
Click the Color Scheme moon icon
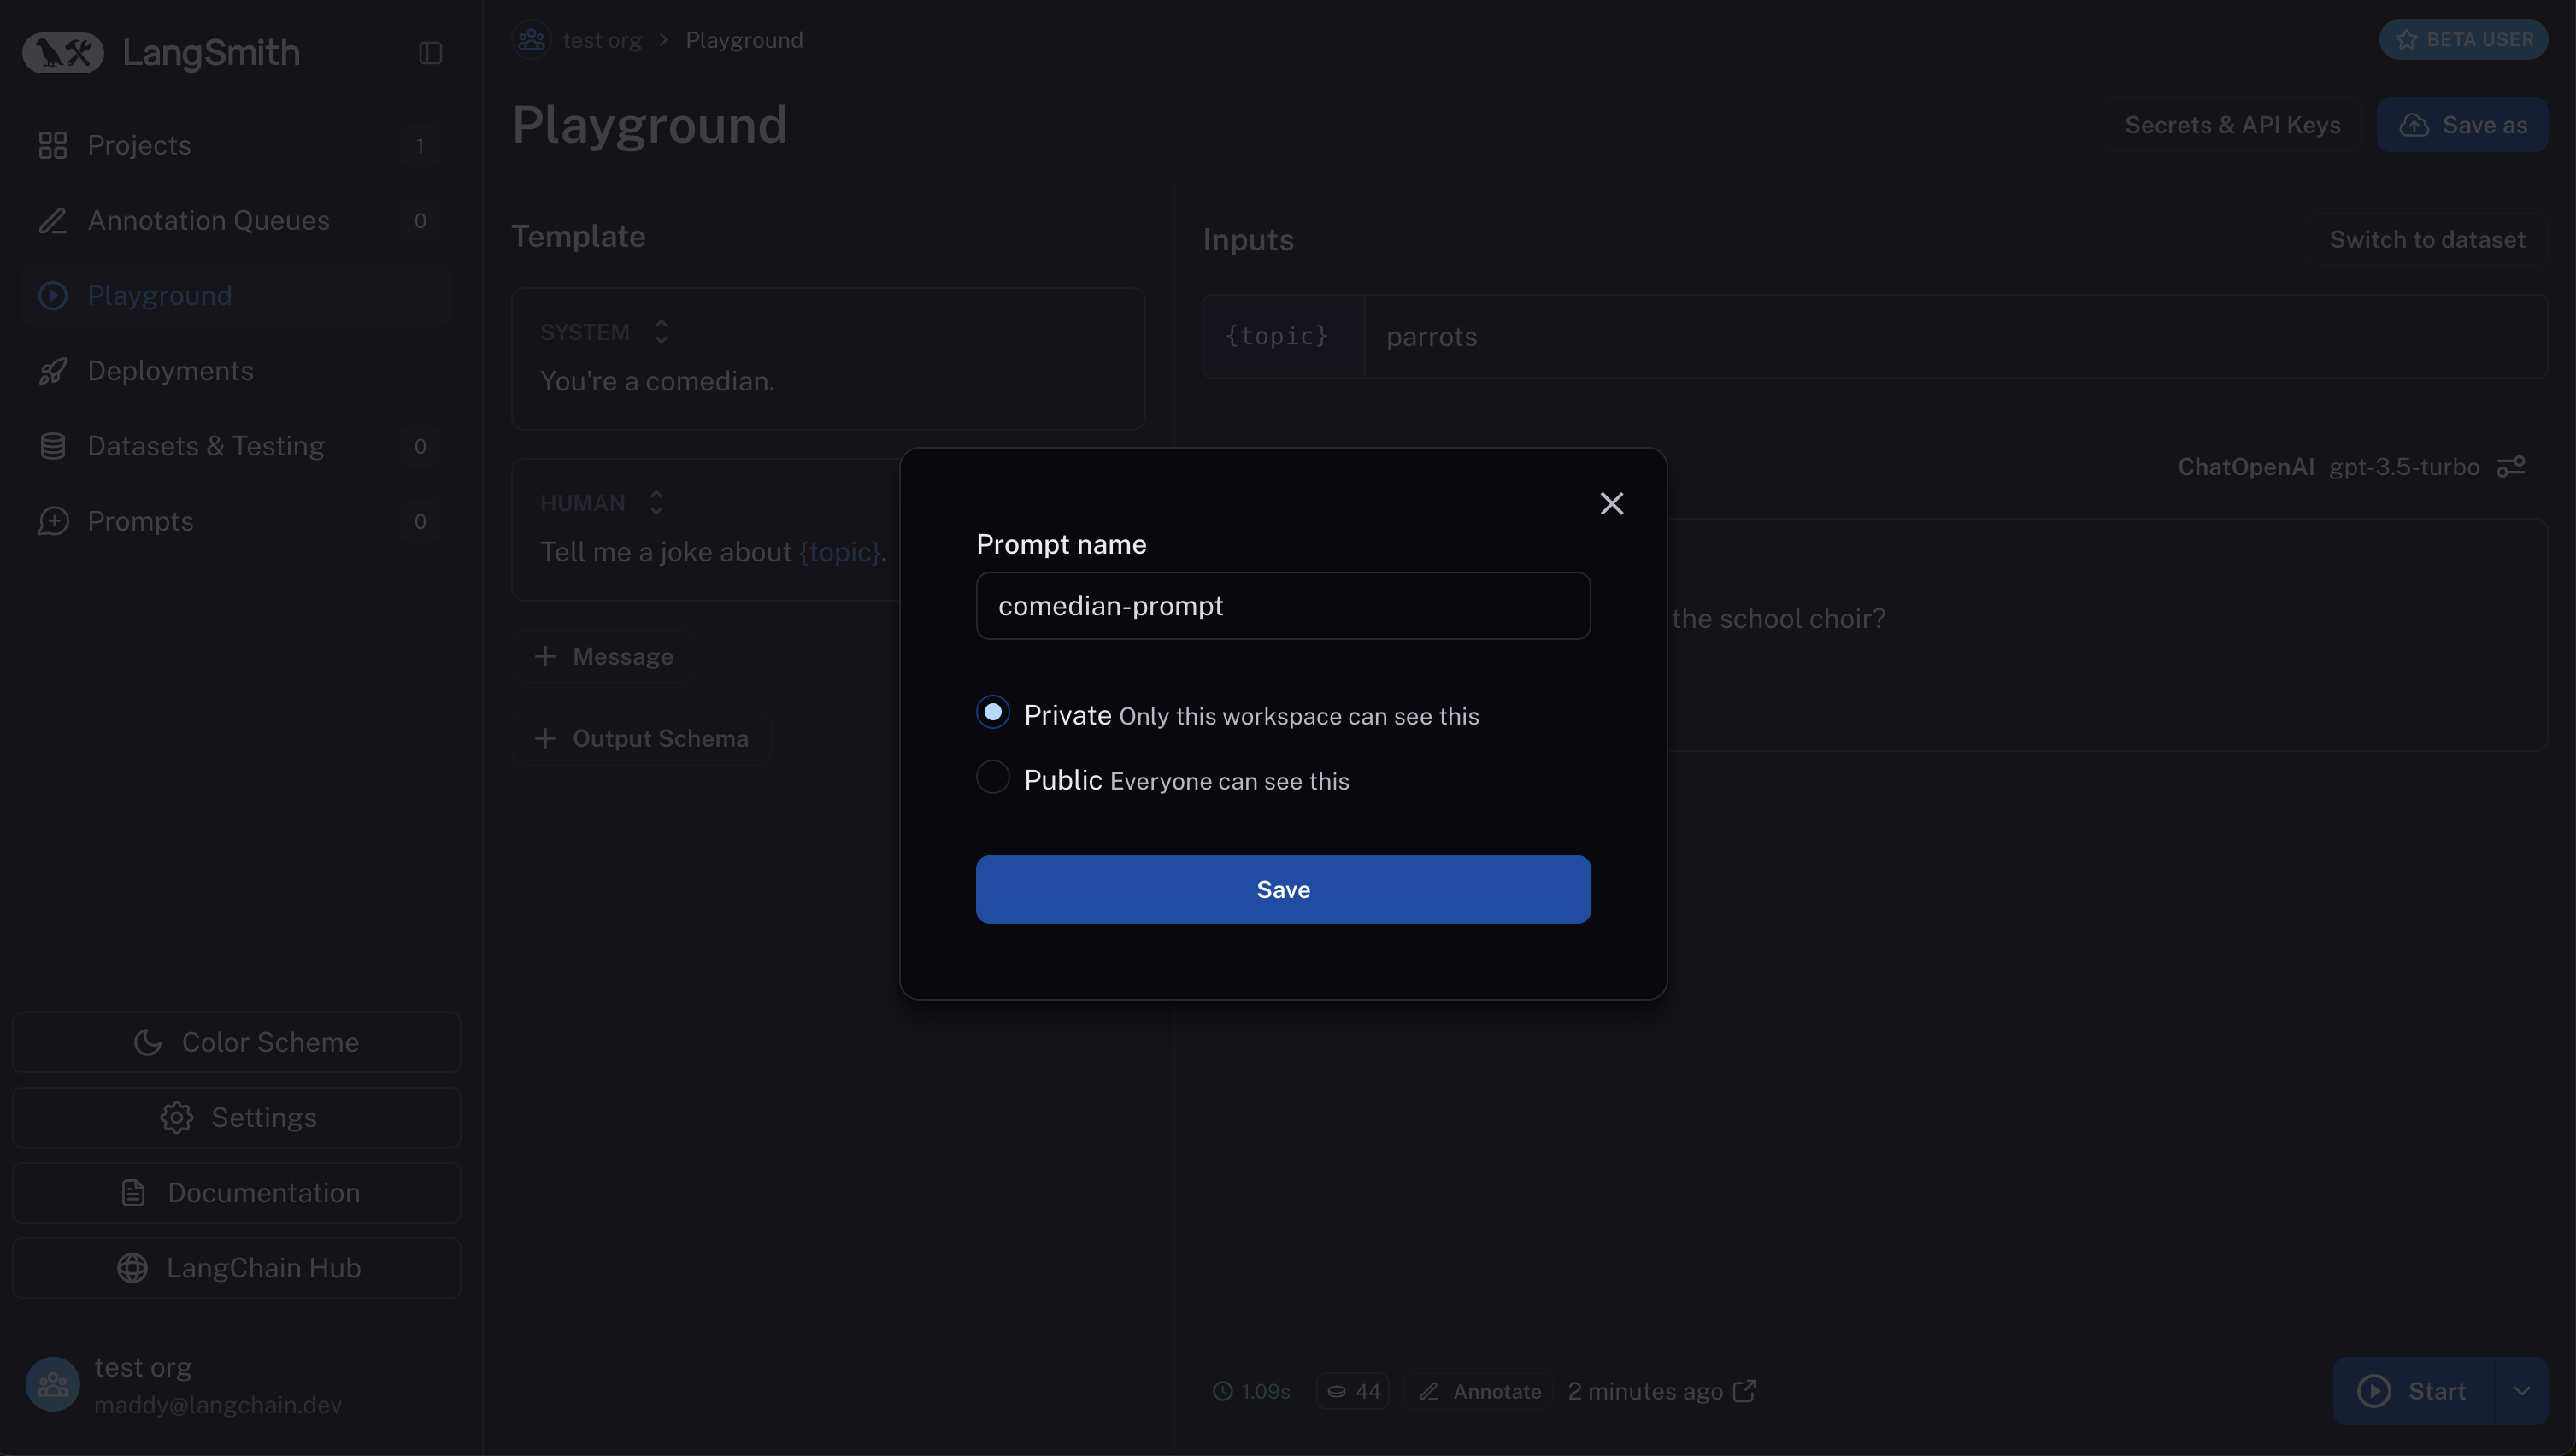[148, 1042]
